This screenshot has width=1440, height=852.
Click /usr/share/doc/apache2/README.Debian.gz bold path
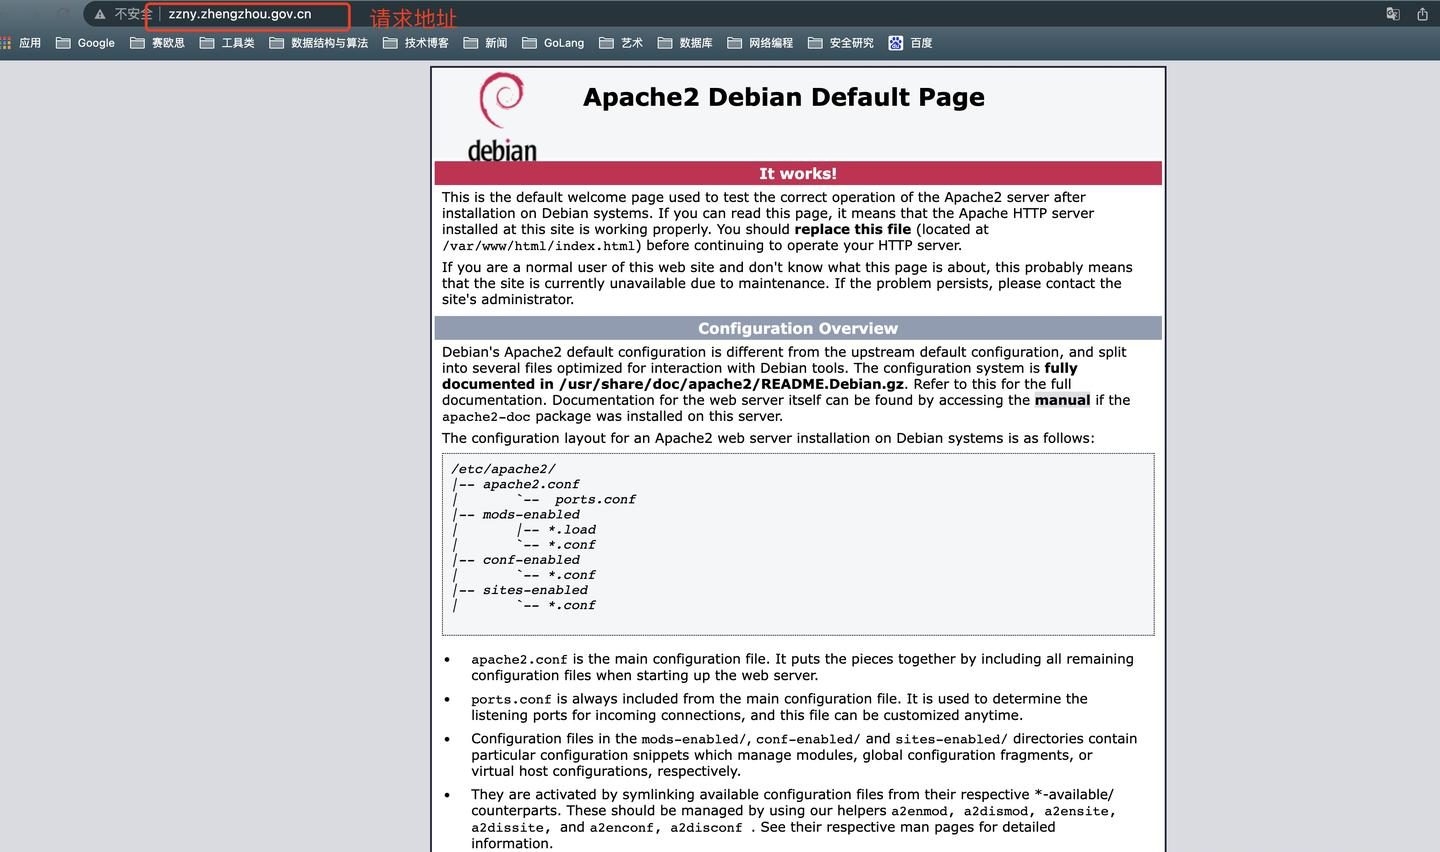[x=731, y=384]
